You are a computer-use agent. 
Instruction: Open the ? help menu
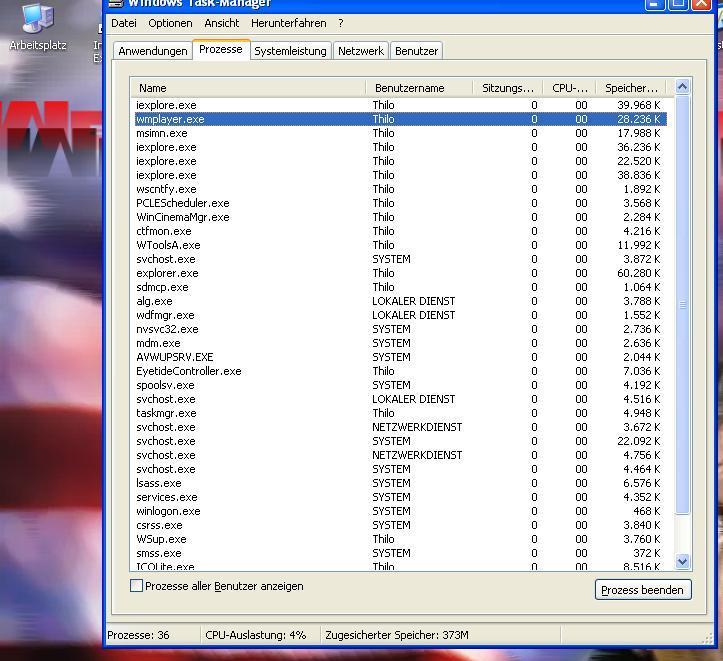pyautogui.click(x=340, y=23)
